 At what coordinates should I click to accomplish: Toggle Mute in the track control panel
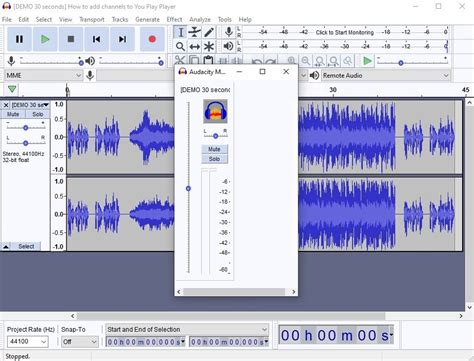point(13,114)
